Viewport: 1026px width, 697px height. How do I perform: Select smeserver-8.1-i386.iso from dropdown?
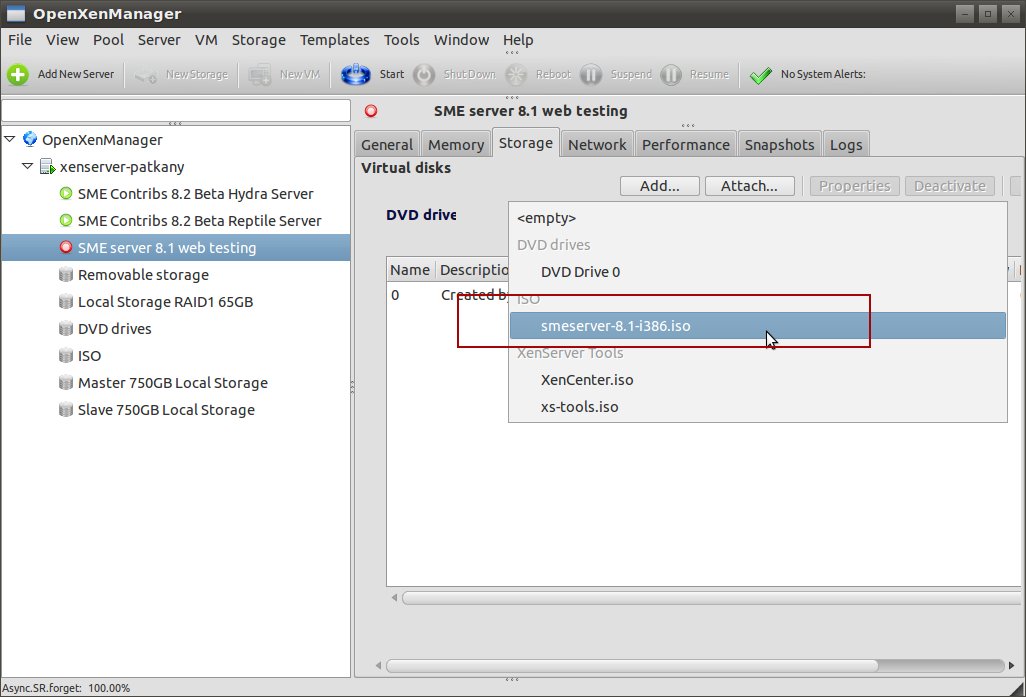tap(758, 326)
